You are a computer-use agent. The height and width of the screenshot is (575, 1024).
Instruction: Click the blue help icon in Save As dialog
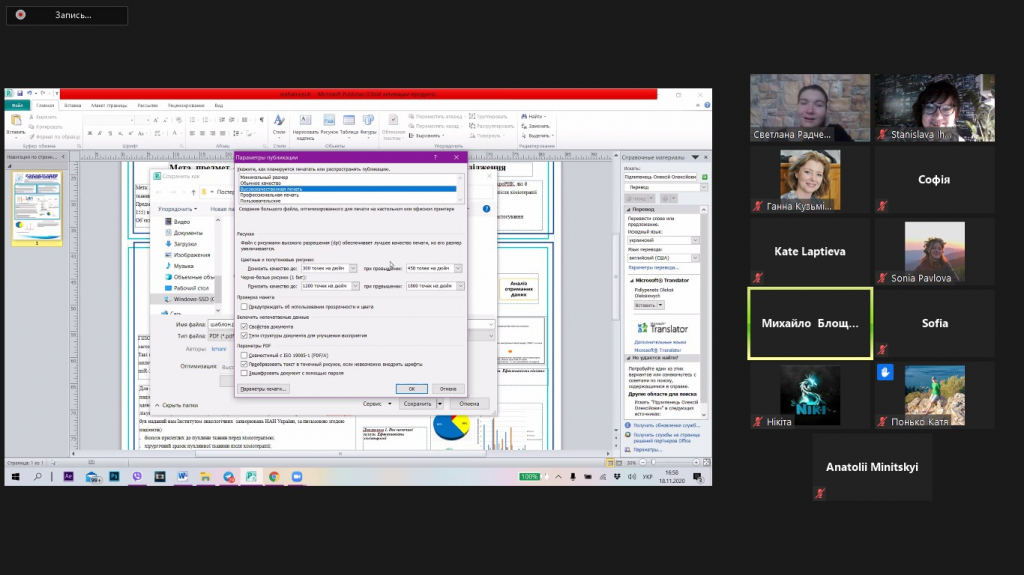(x=486, y=208)
